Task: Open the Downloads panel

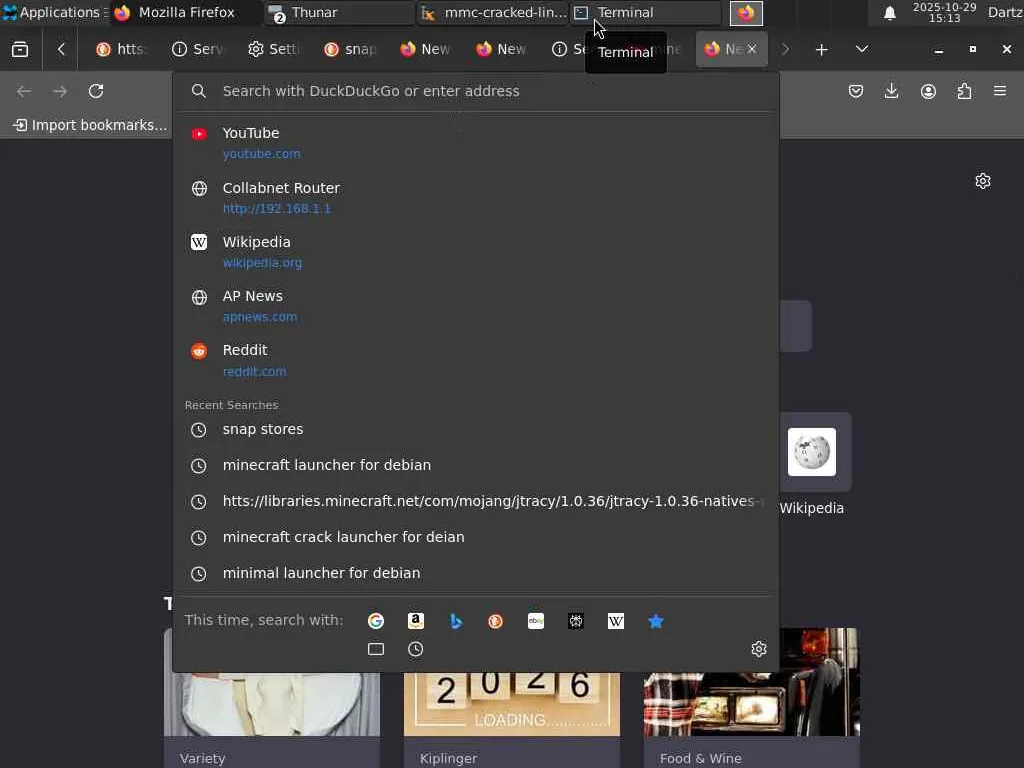Action: (891, 91)
